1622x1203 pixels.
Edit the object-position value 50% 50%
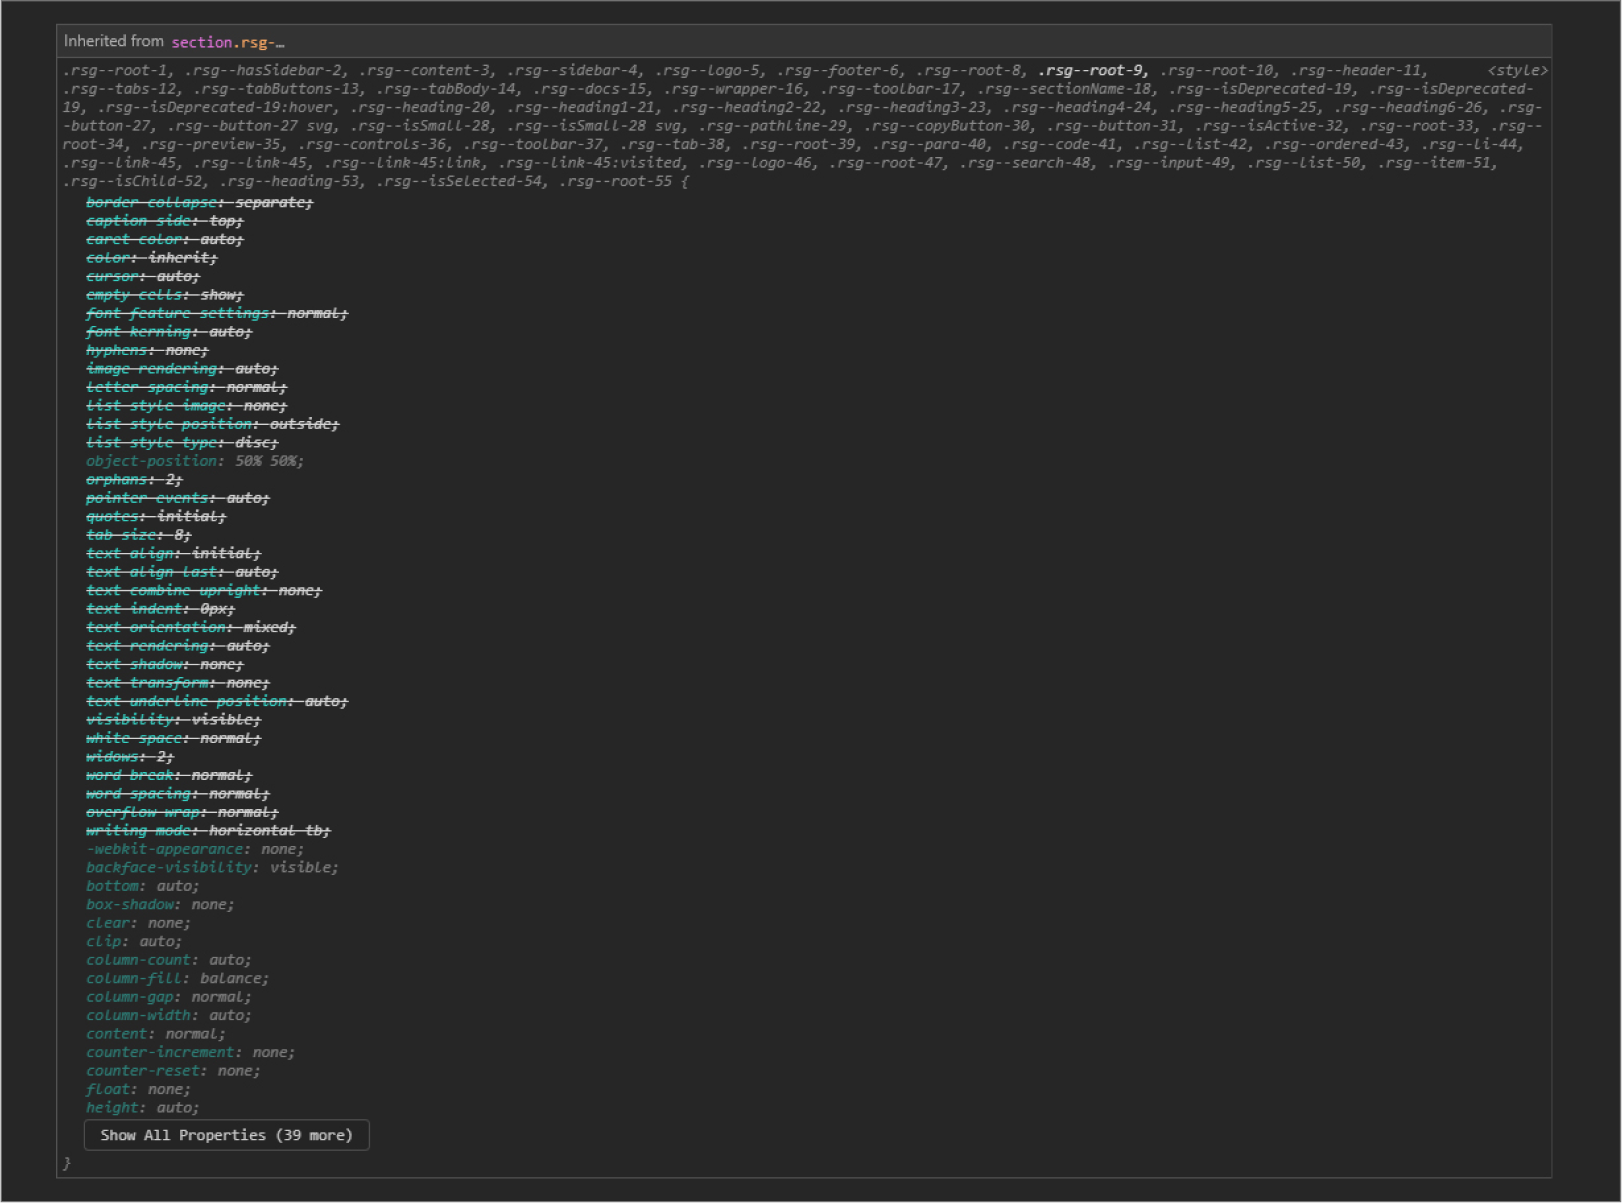(x=266, y=461)
